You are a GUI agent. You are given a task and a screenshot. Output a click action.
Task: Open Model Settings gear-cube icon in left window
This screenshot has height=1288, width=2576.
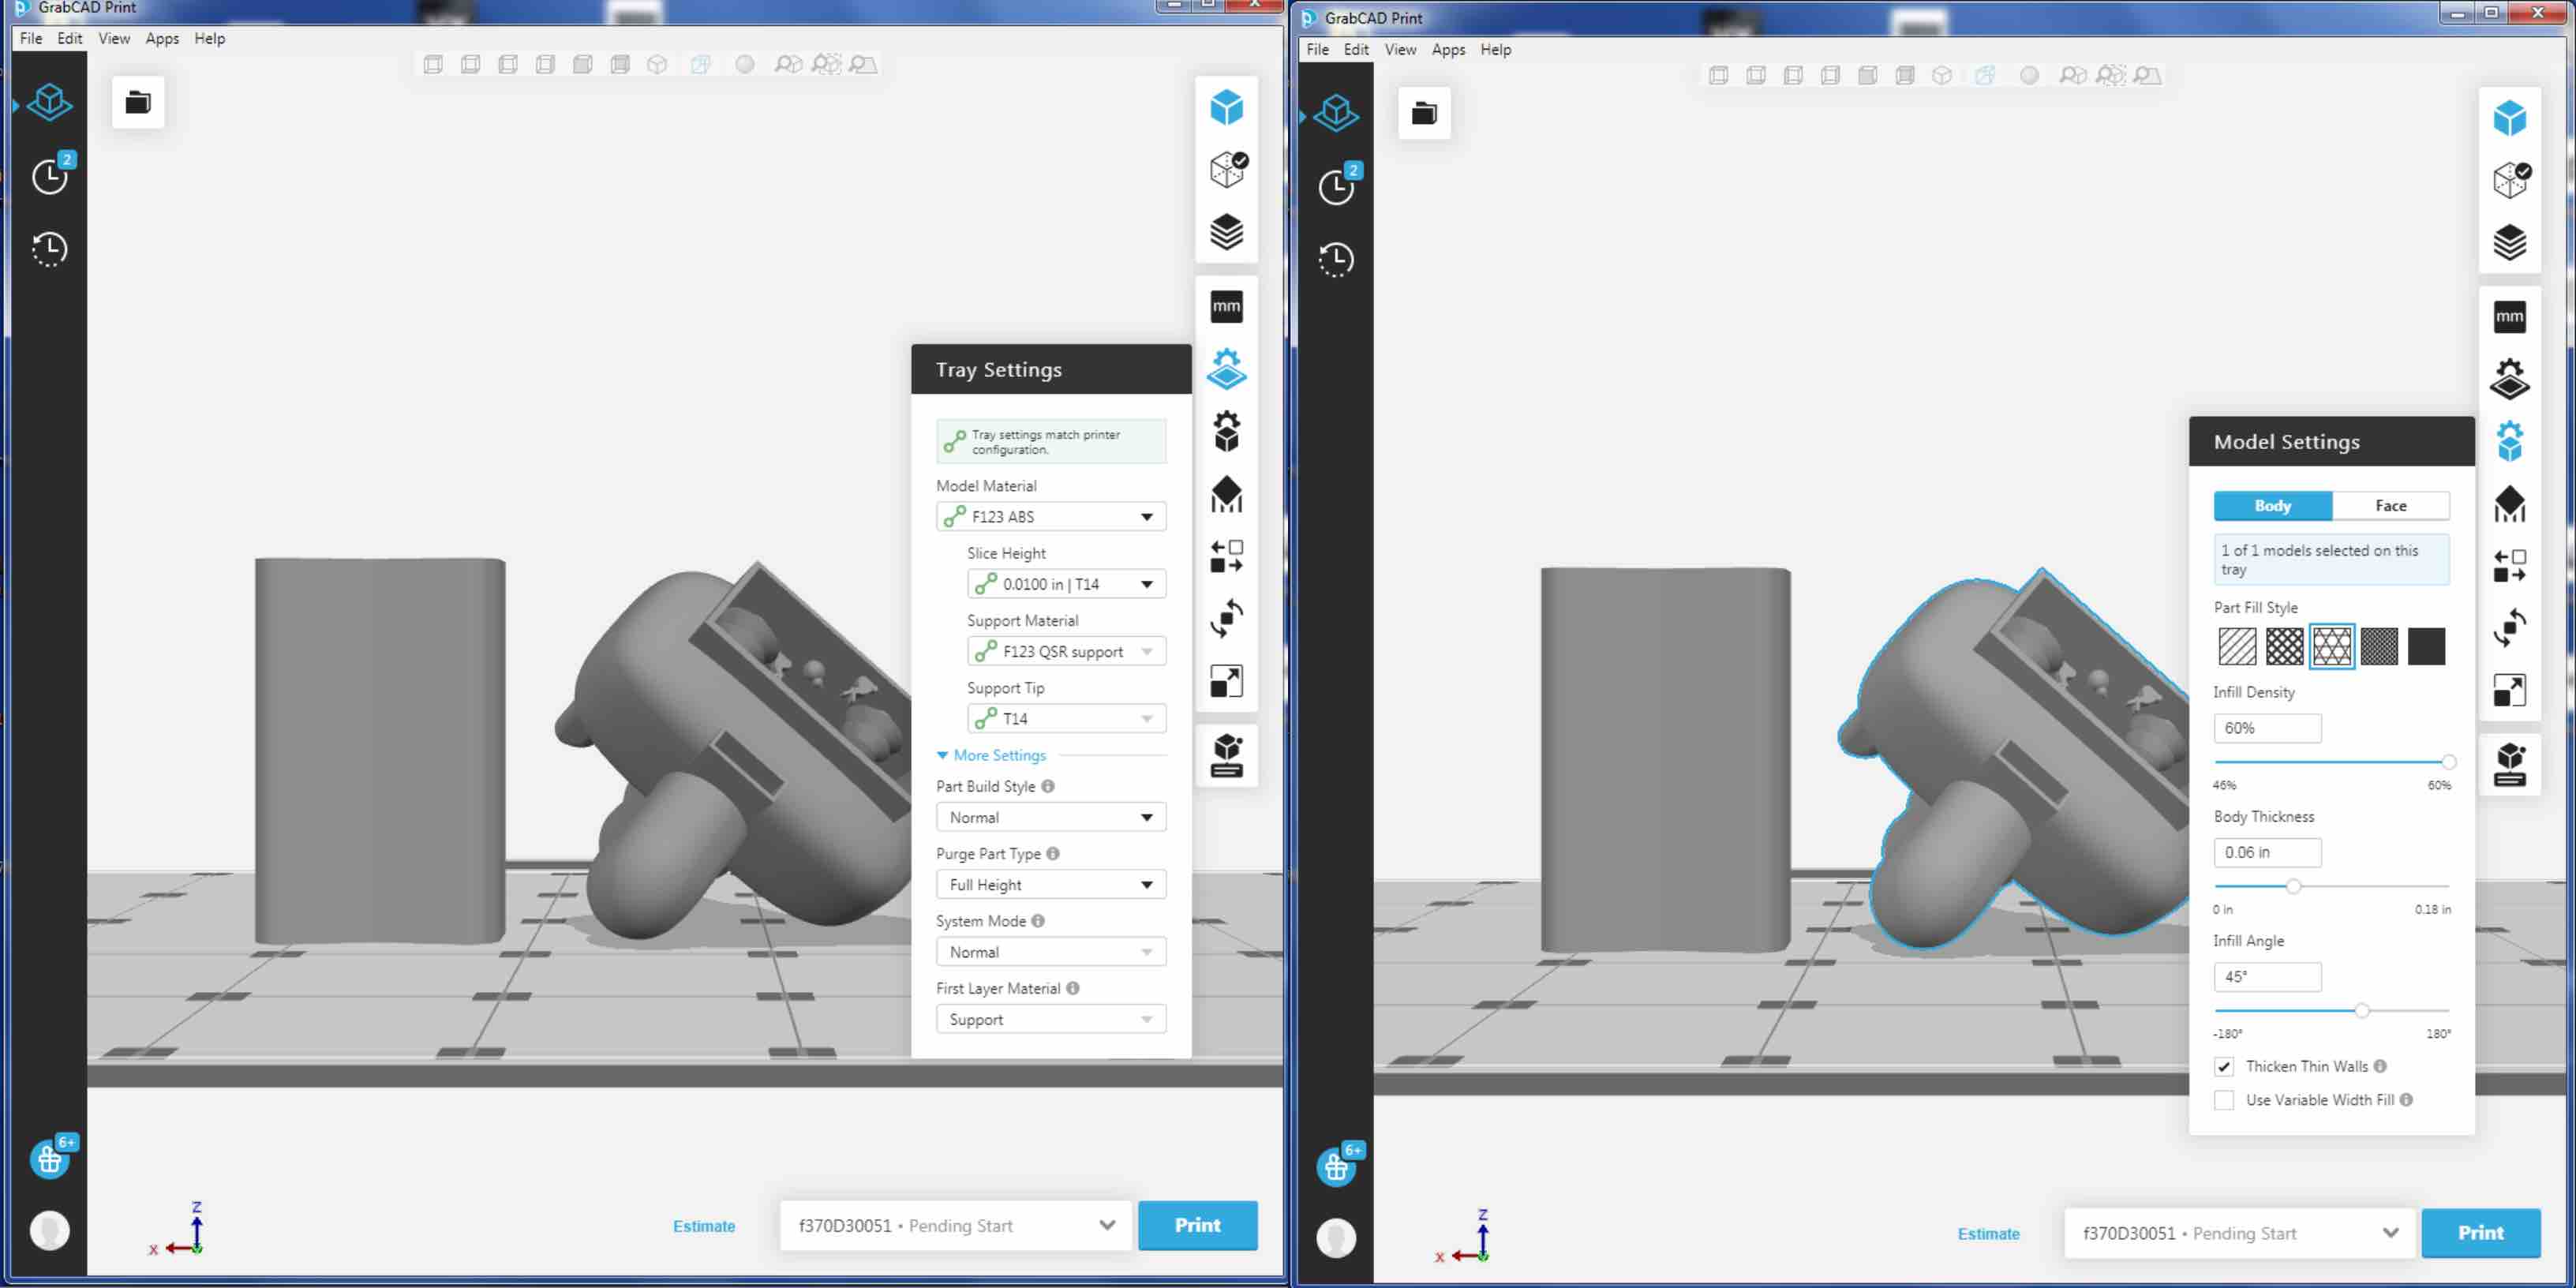(1226, 431)
